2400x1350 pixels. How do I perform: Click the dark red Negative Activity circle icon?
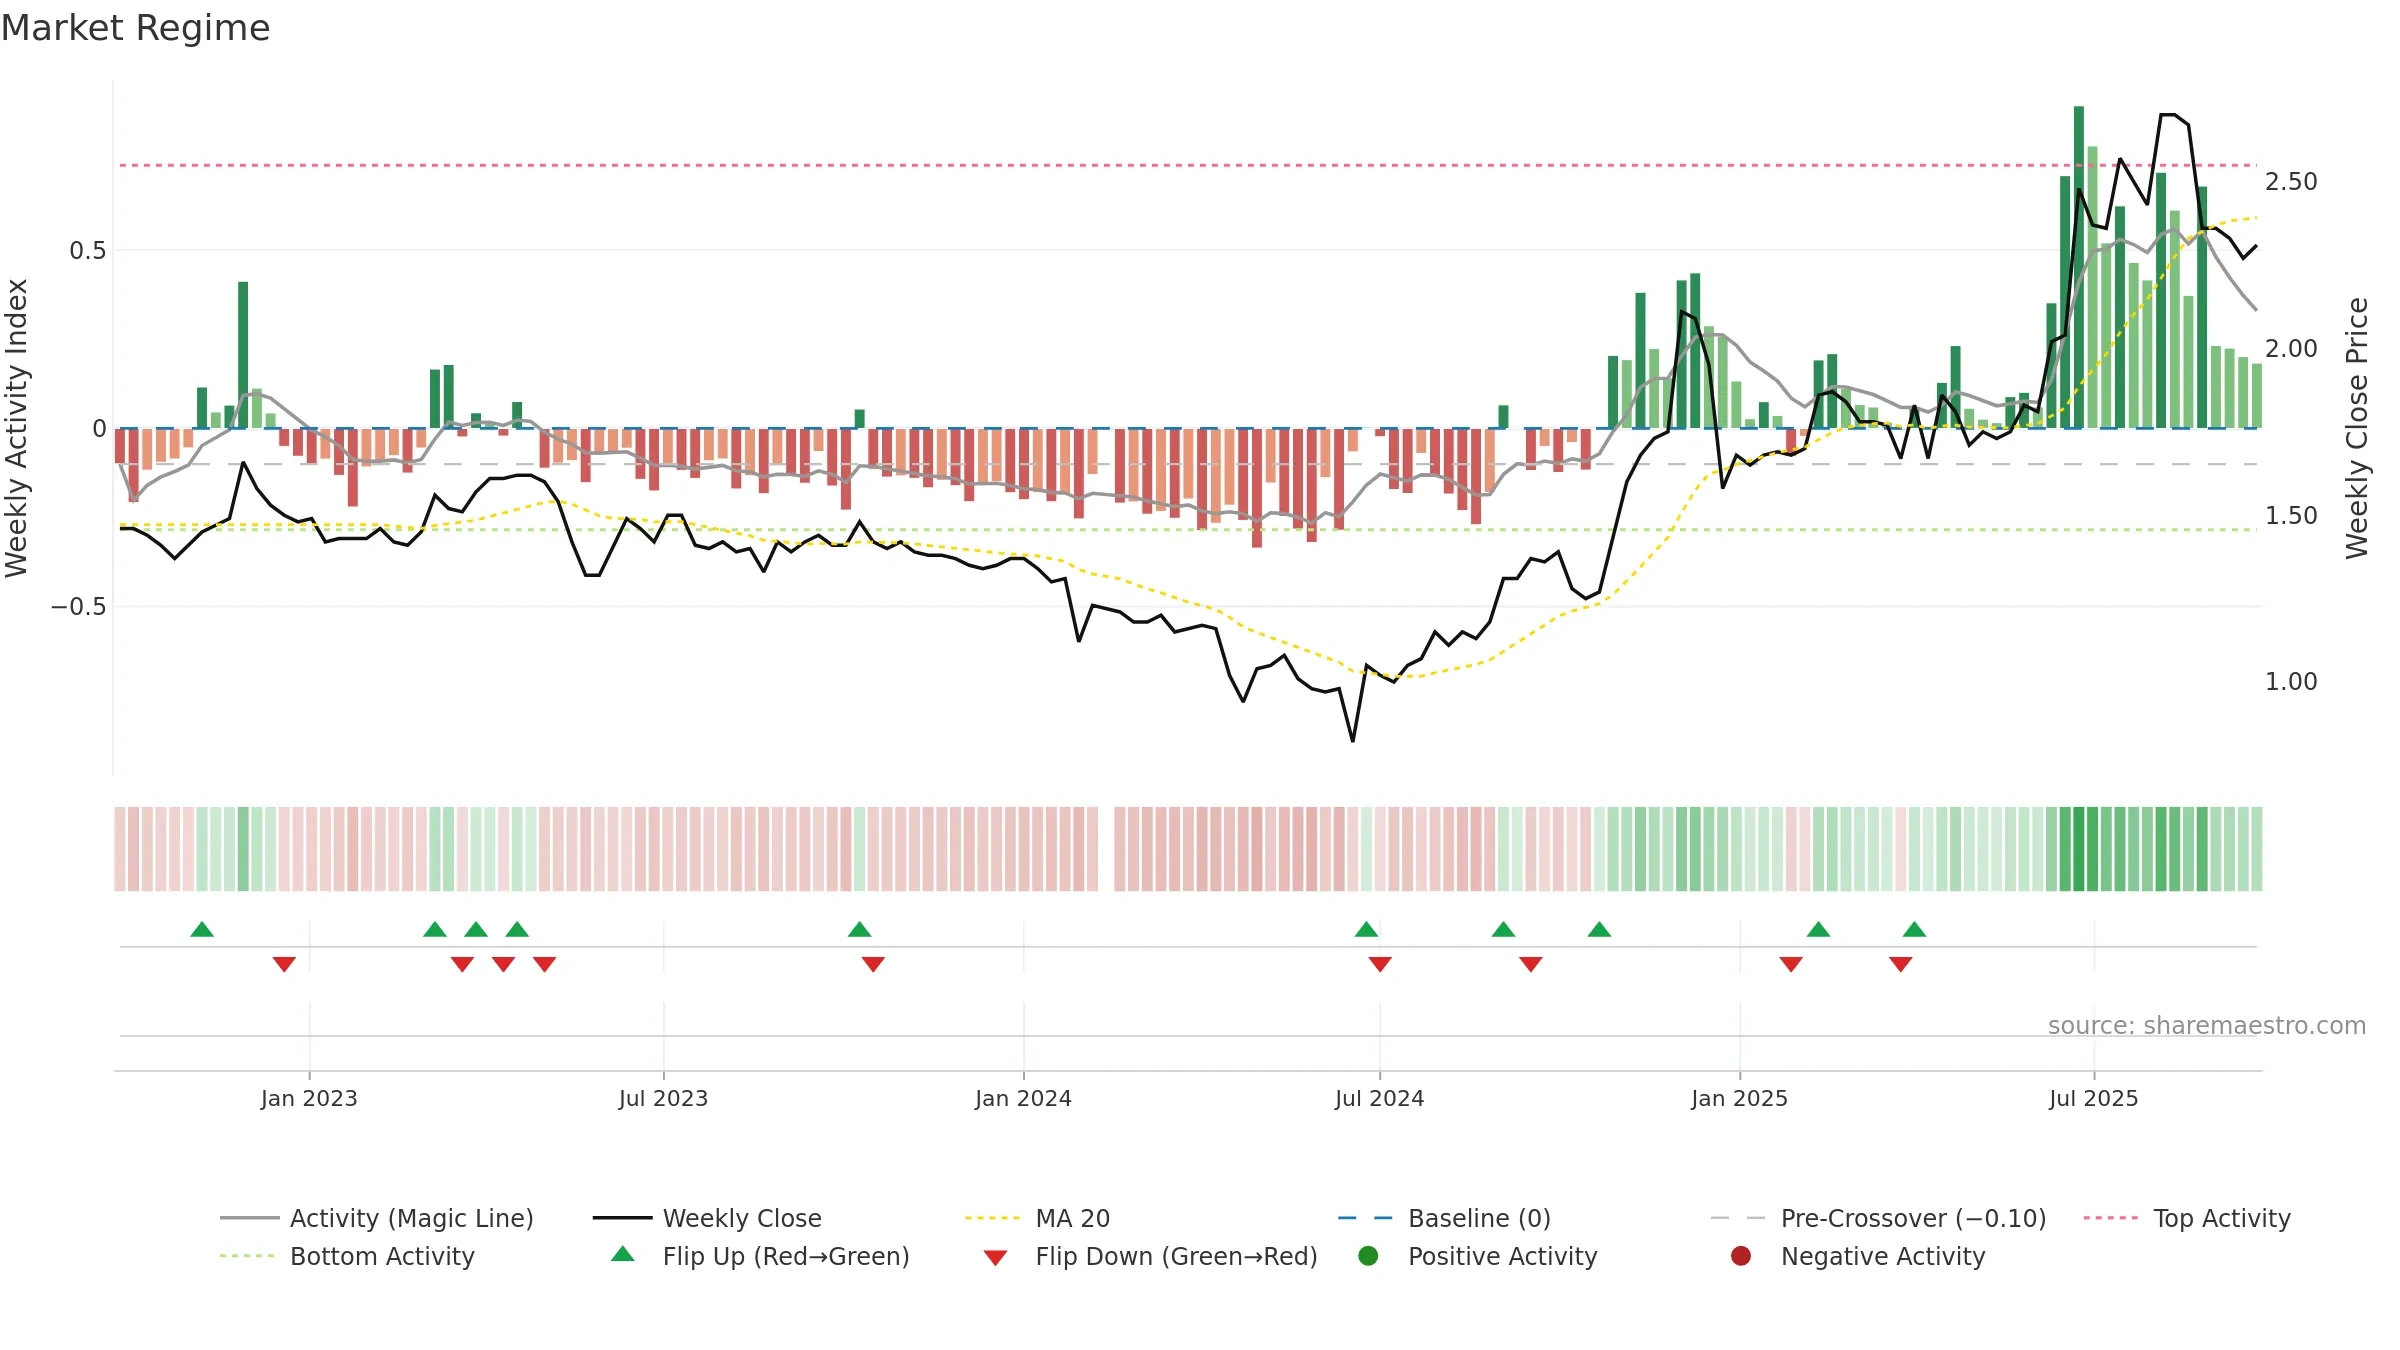pos(1741,1256)
